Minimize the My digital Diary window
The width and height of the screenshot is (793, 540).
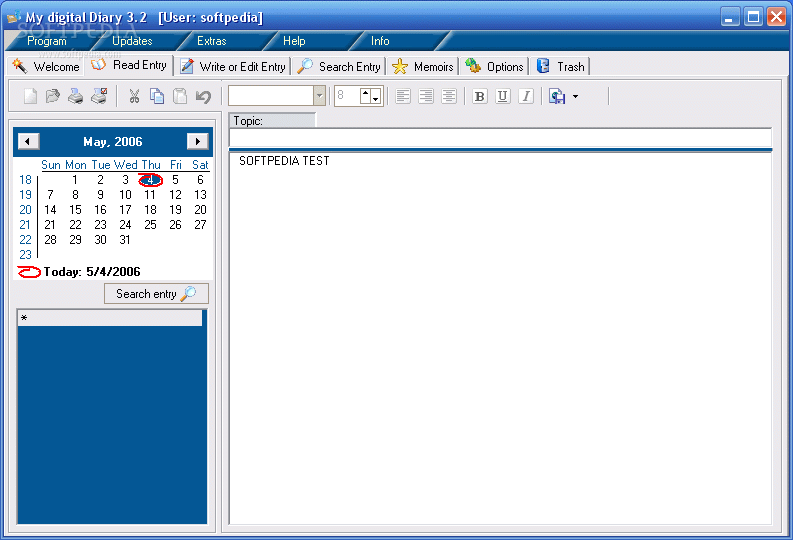tap(730, 17)
